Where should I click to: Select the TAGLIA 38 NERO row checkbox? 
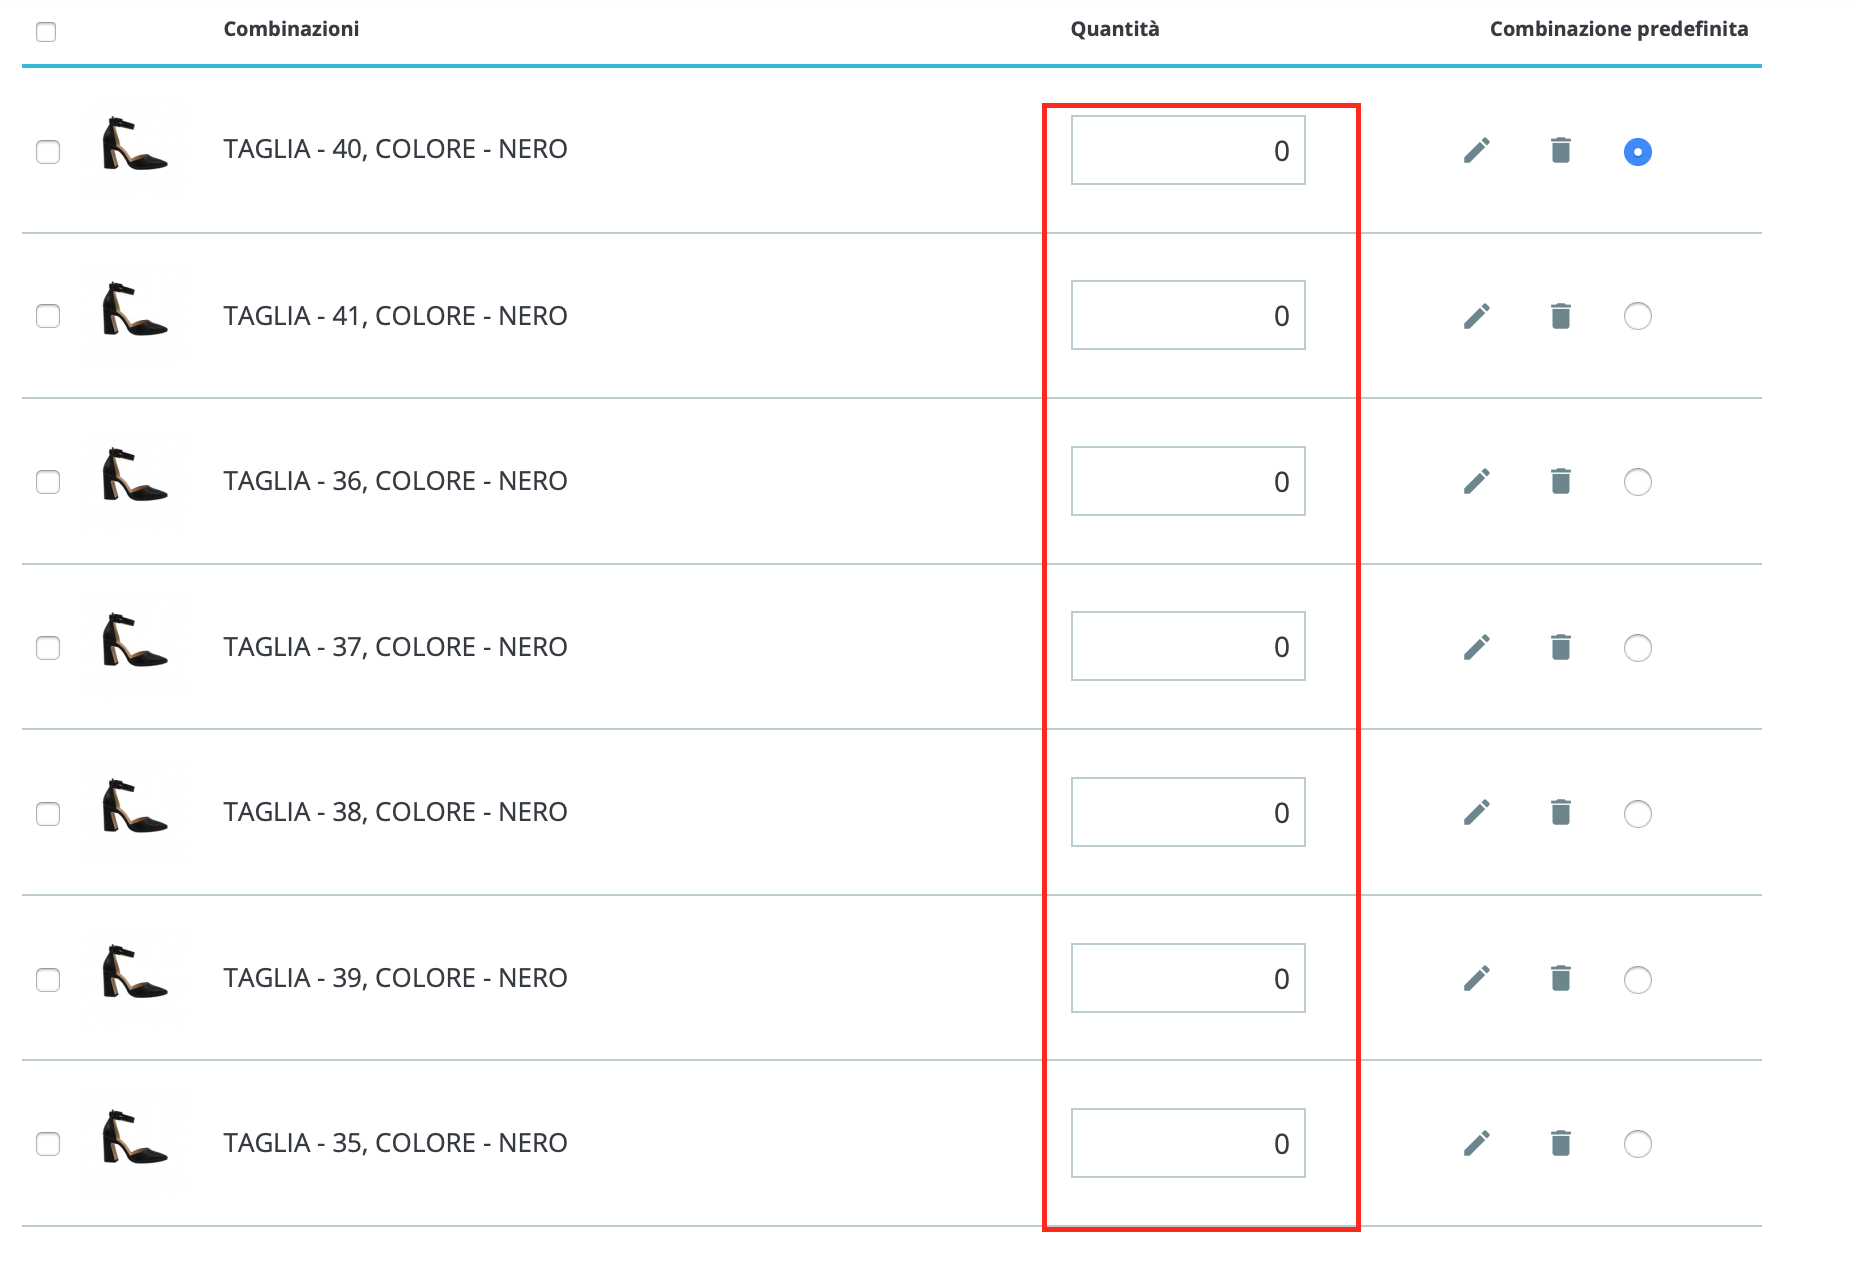click(48, 814)
